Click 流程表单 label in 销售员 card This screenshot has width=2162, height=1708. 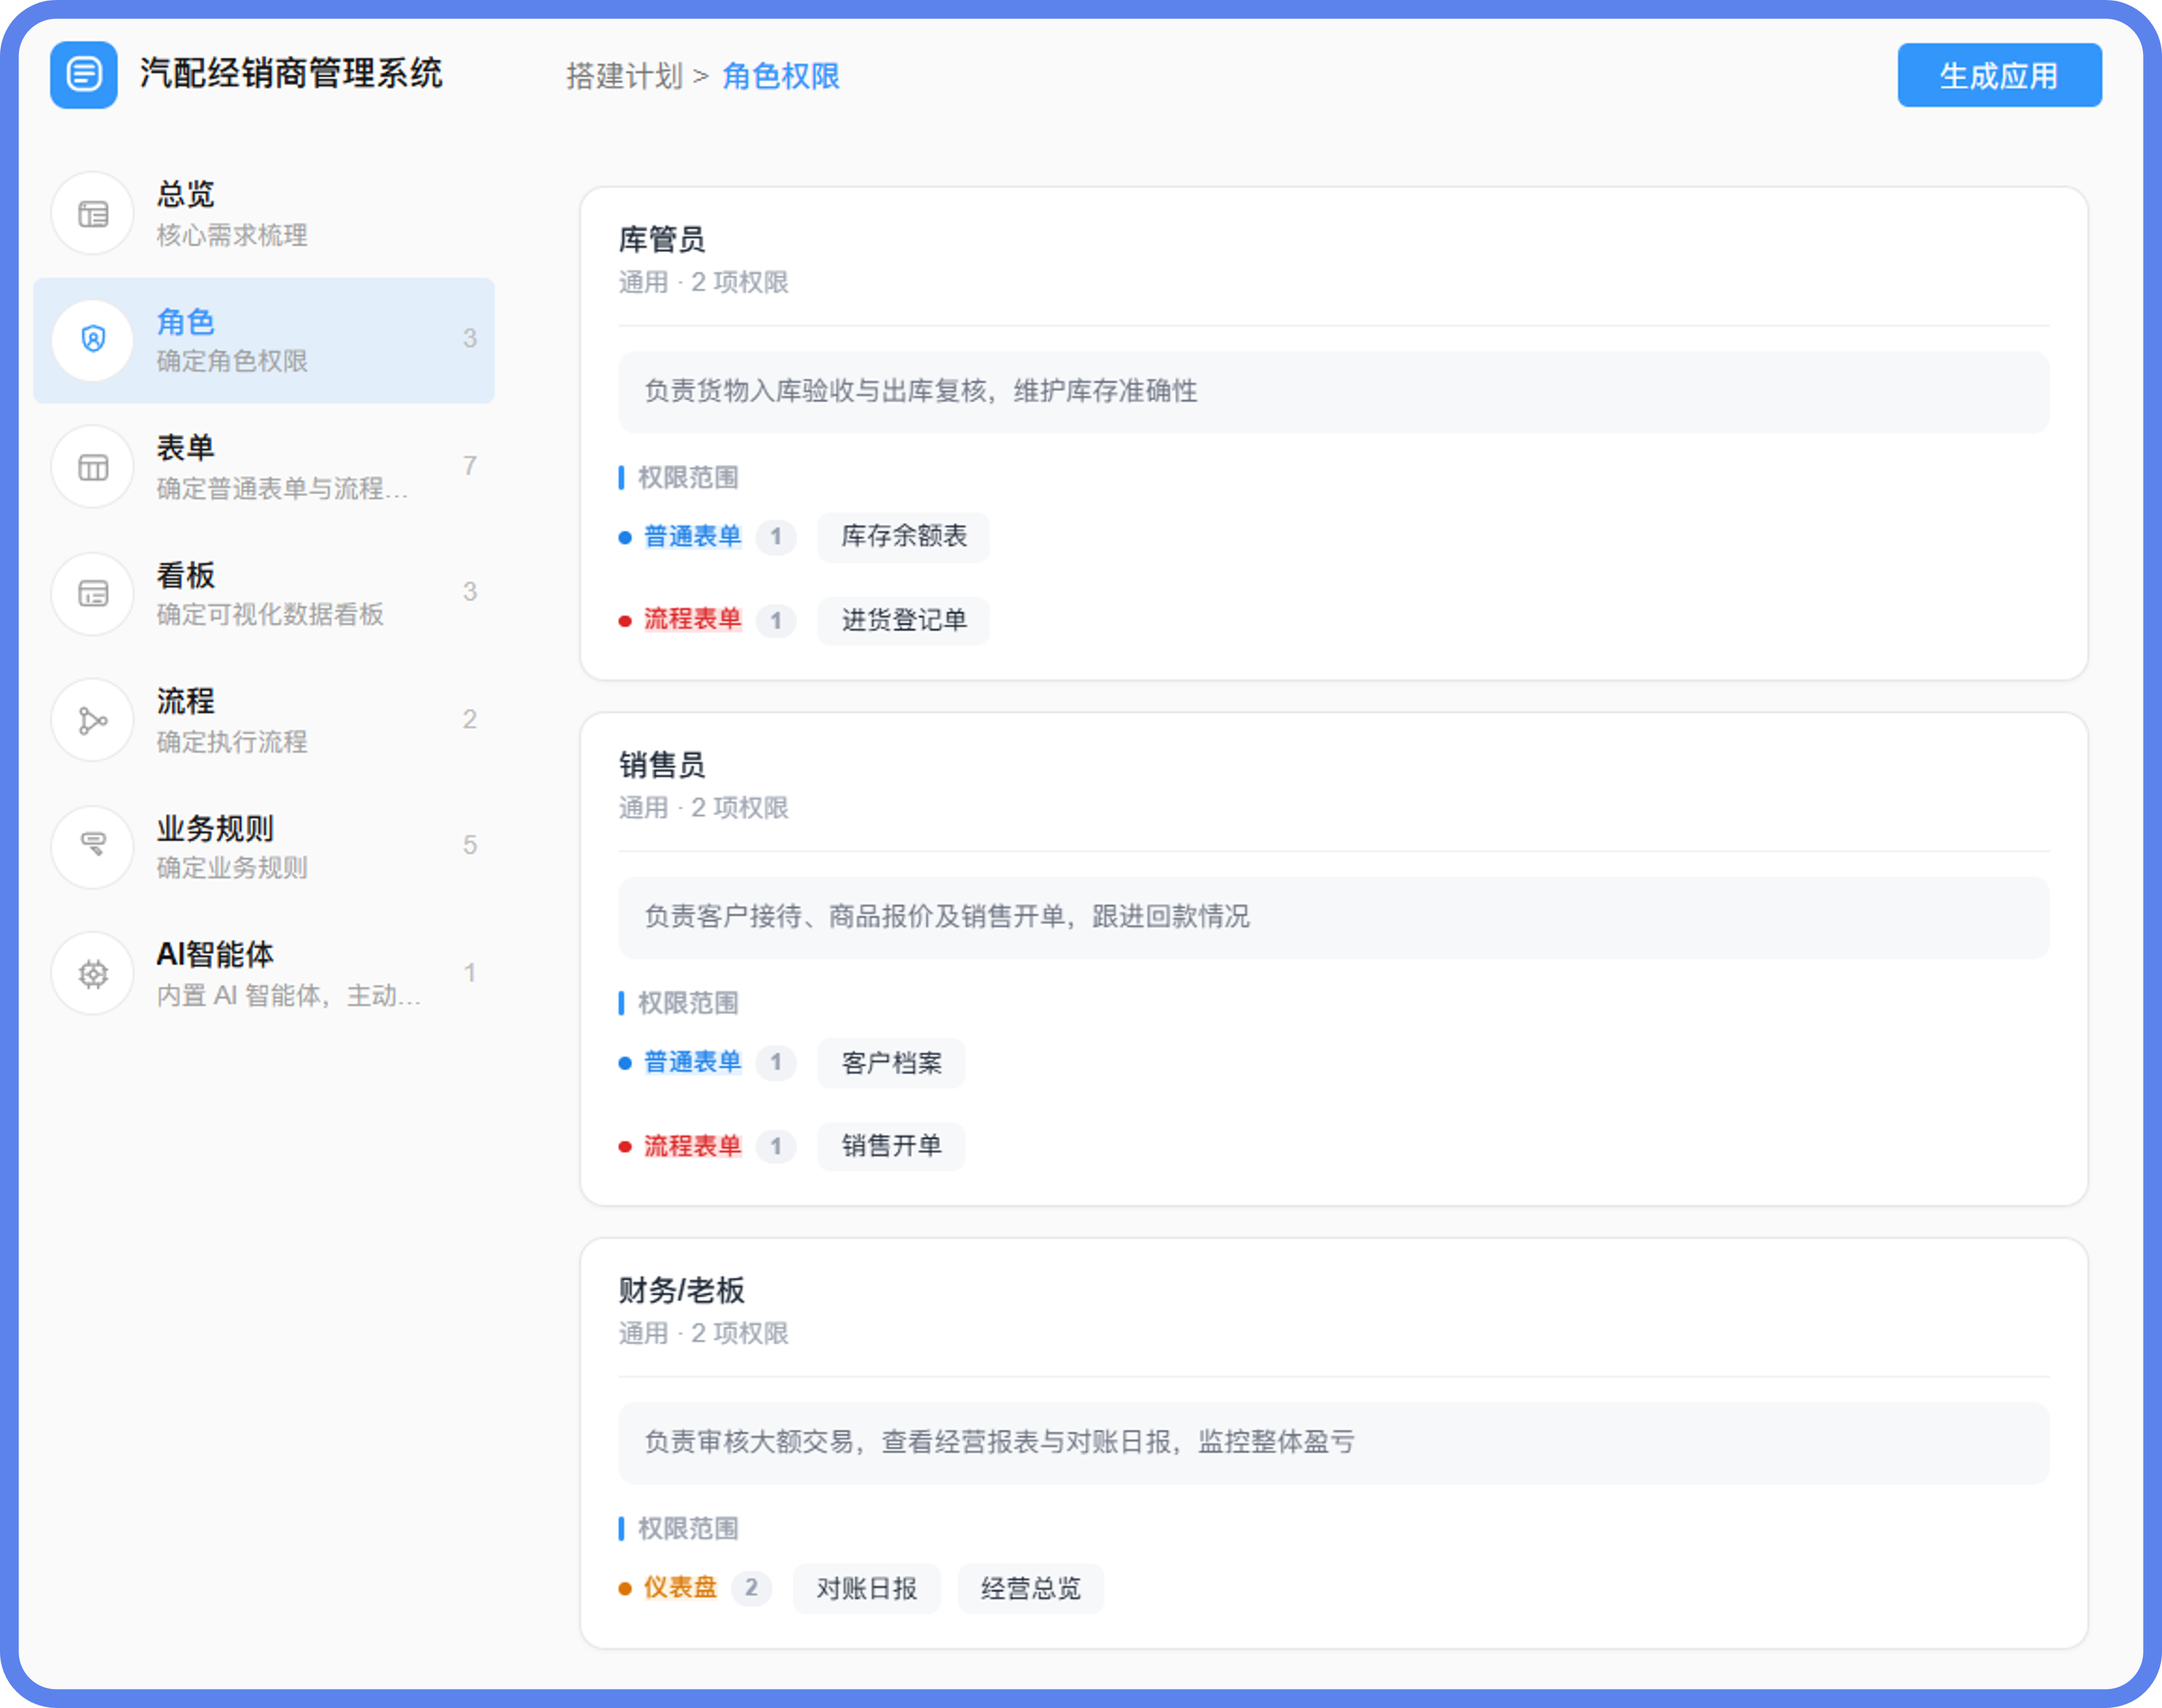click(692, 1146)
